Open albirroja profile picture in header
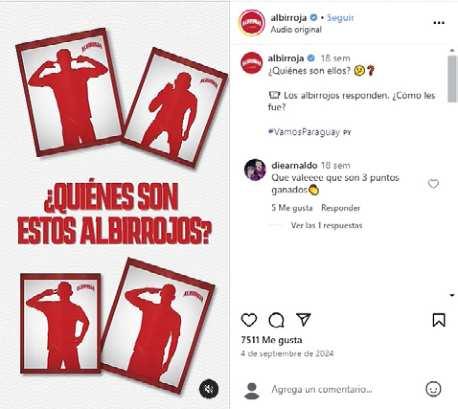Viewport: 458px width, 409px height. (252, 22)
